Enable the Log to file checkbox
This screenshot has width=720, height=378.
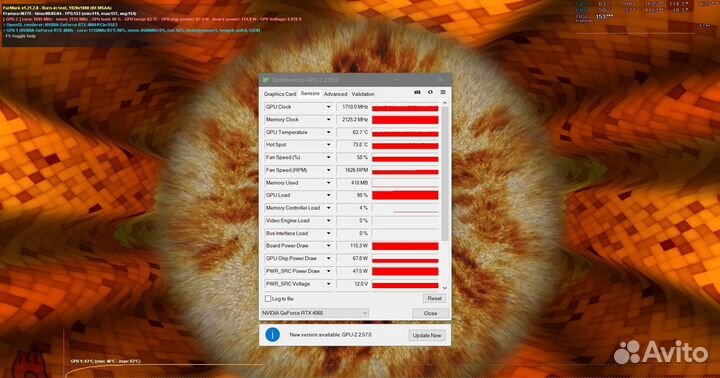pos(268,299)
